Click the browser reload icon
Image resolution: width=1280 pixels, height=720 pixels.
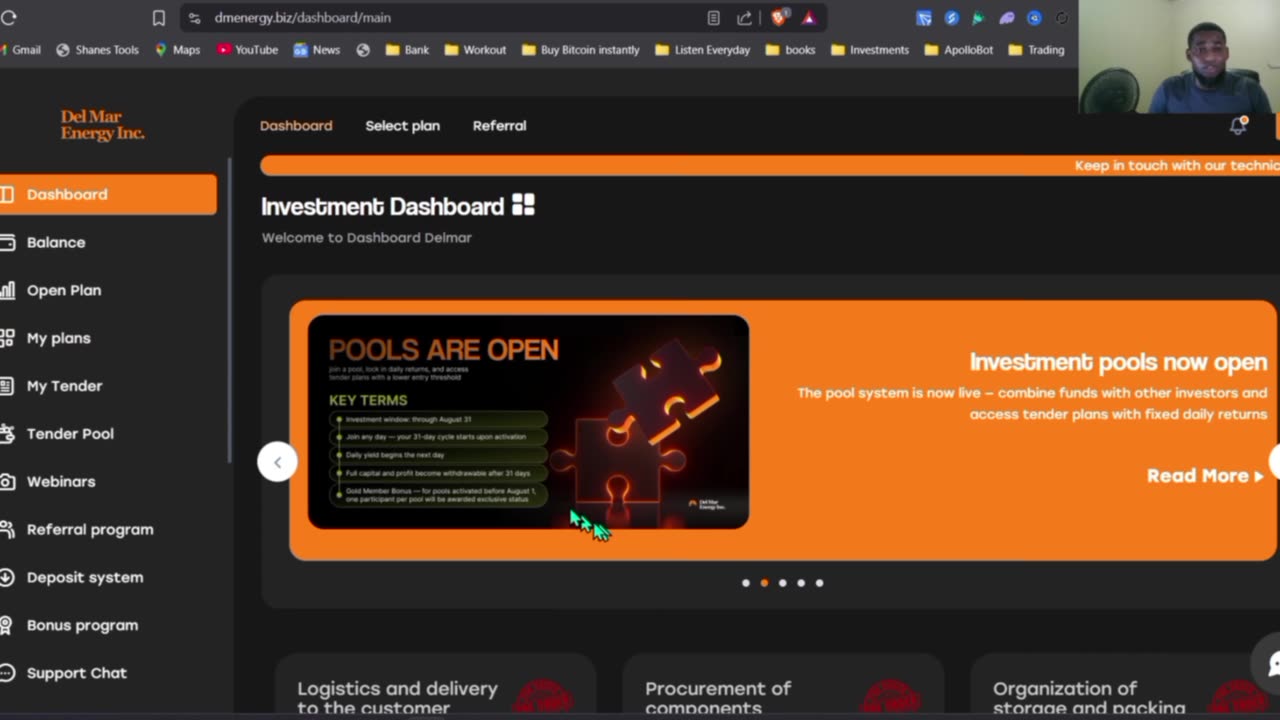coord(9,18)
